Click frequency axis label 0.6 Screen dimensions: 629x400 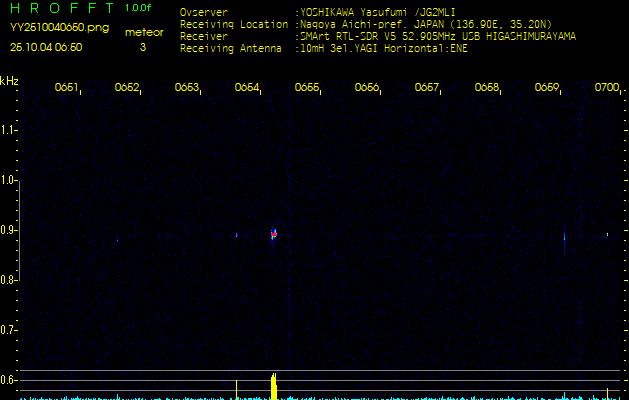coord(7,380)
